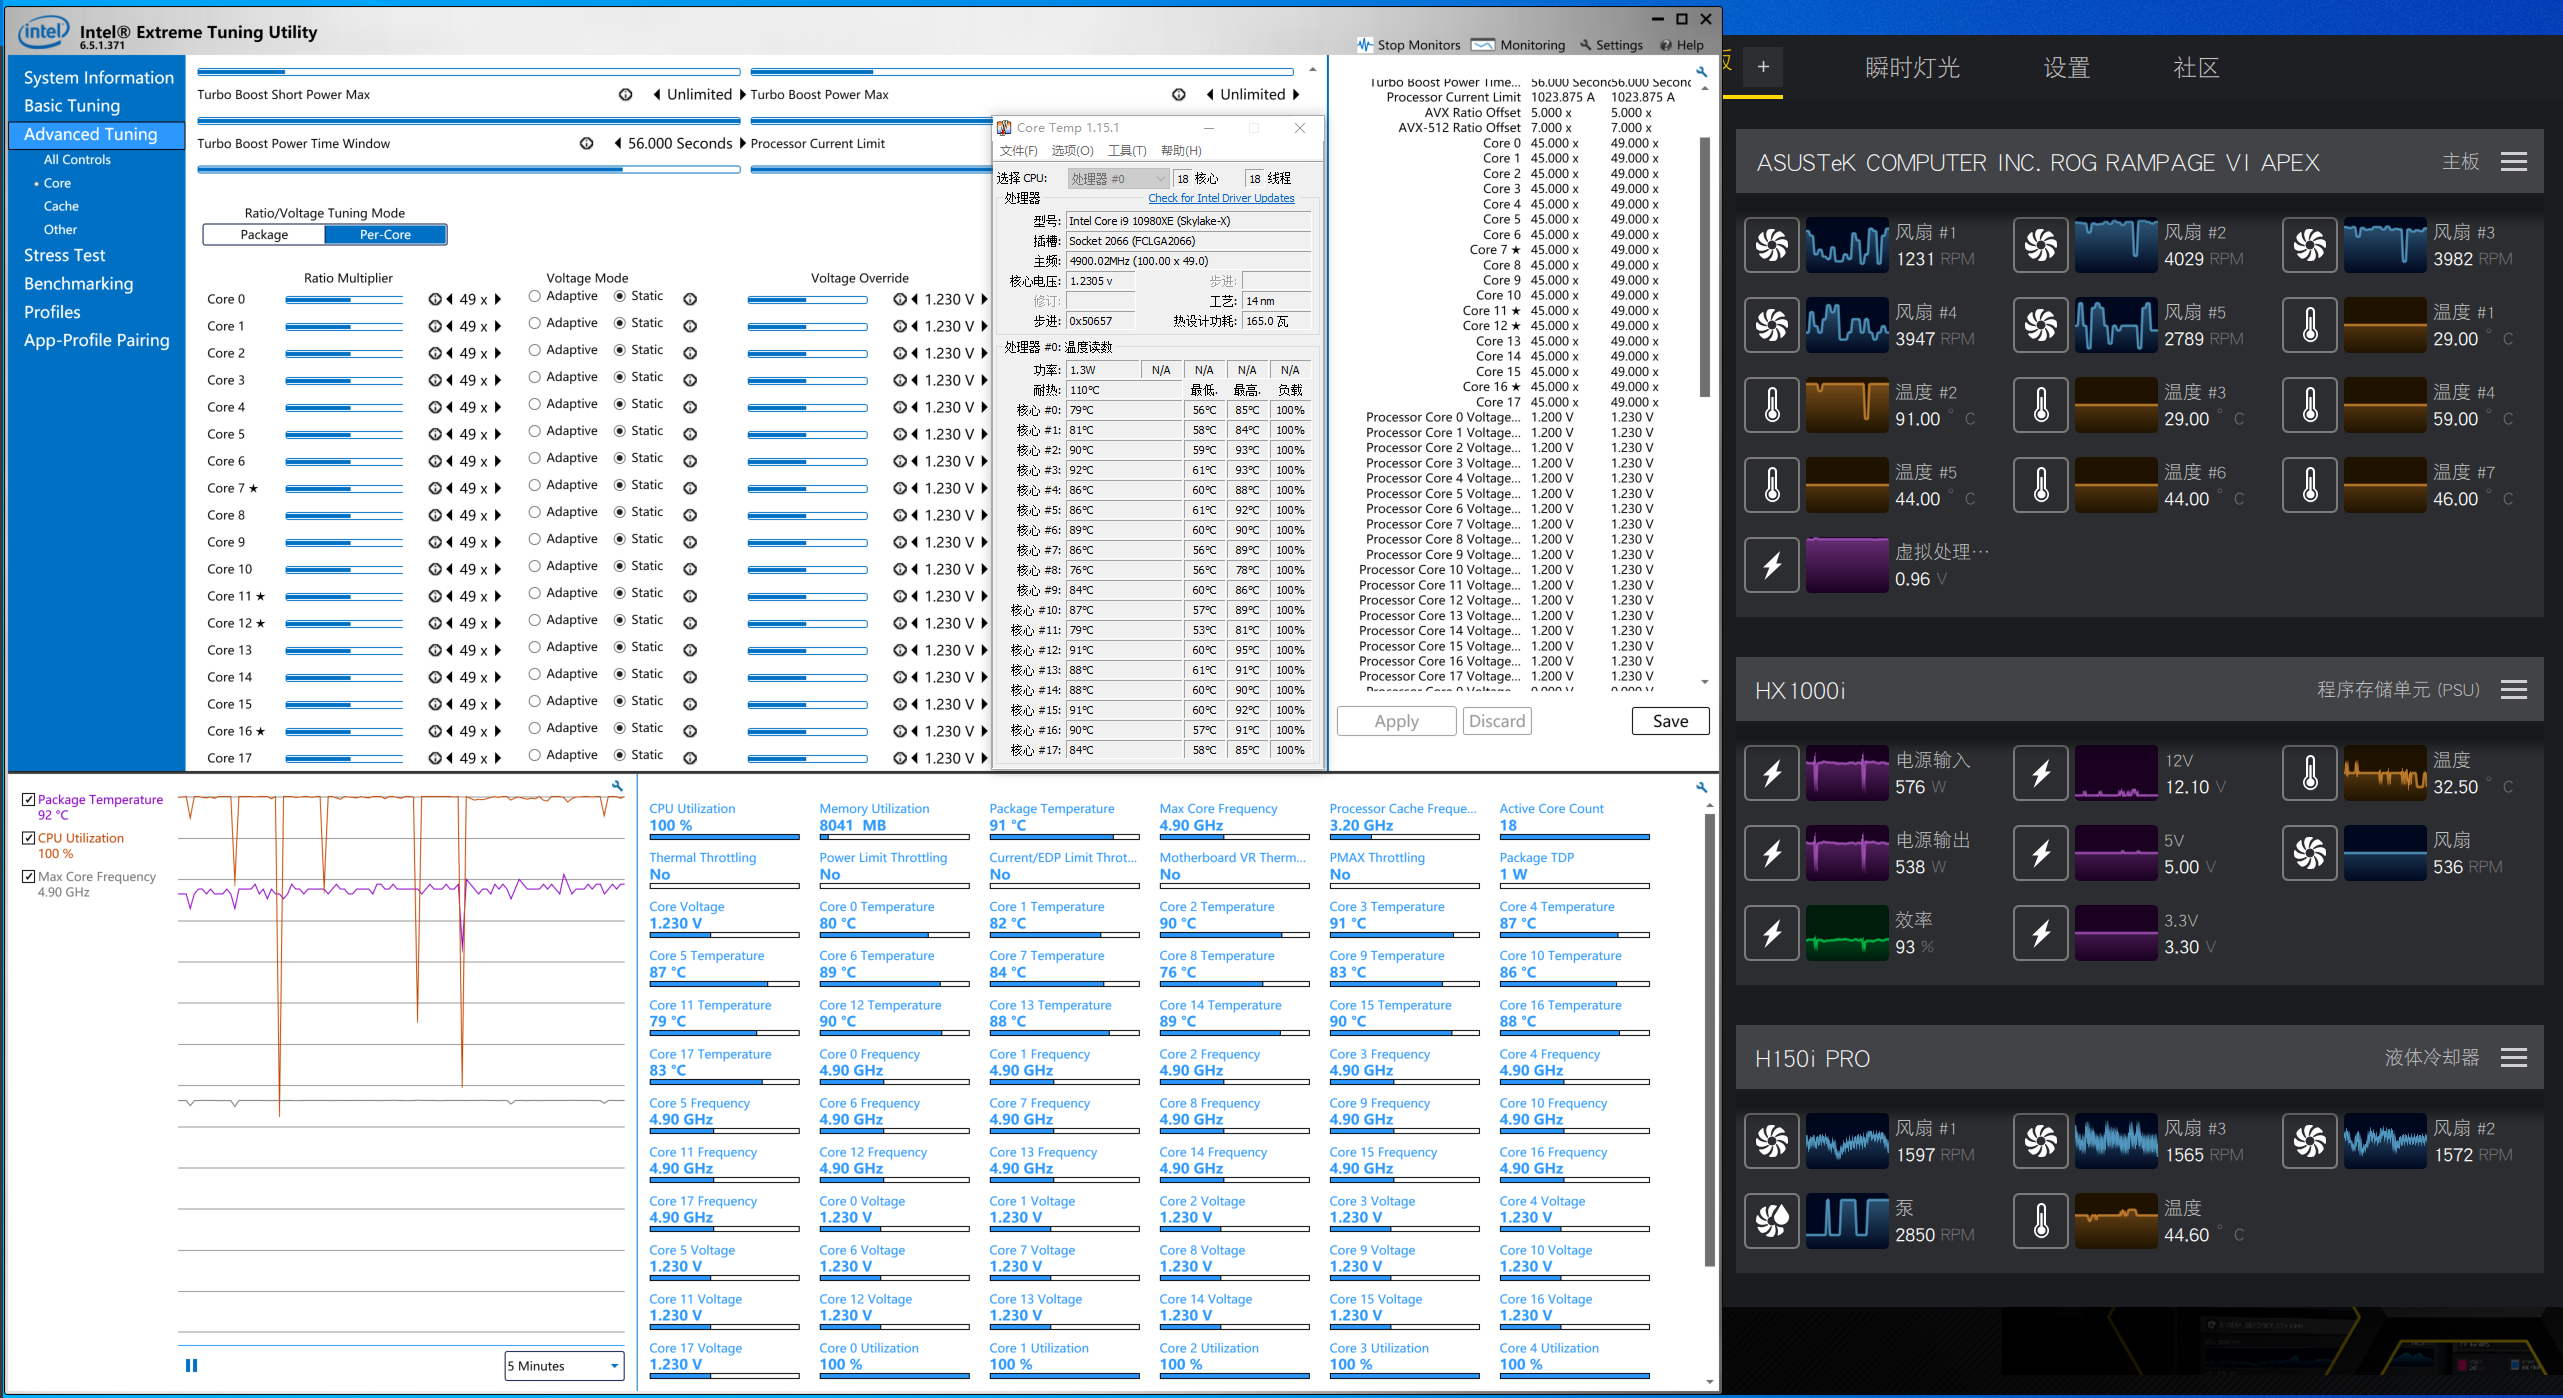This screenshot has width=2563, height=1398.
Task: Click PSU efficiency icon showing 93 %
Action: pyautogui.click(x=1771, y=933)
